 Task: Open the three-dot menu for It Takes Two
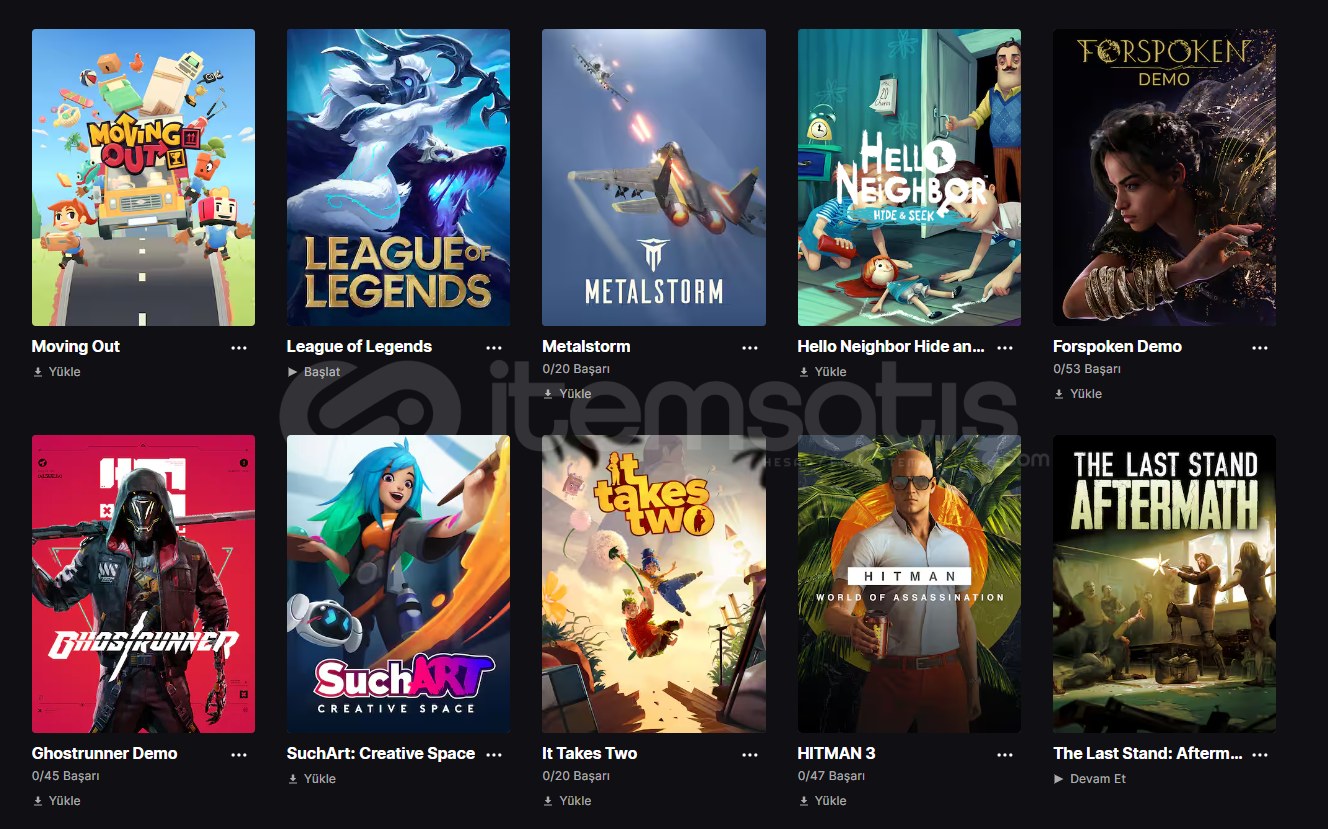750,755
